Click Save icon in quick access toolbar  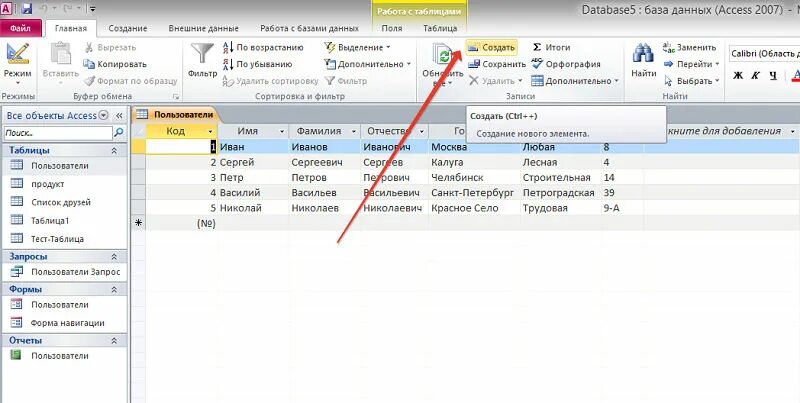pos(27,9)
